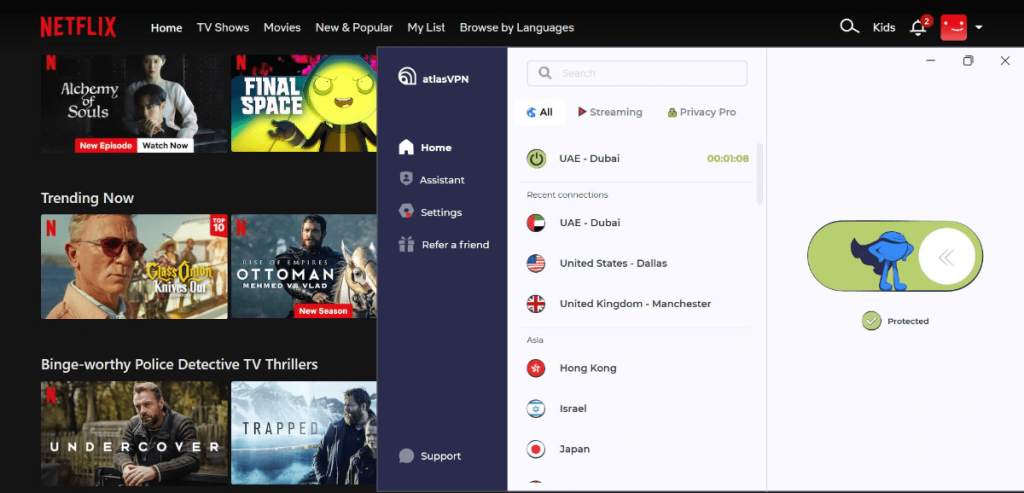Select the Privacy Pro tab
Viewport: 1024px width, 493px height.
[701, 112]
